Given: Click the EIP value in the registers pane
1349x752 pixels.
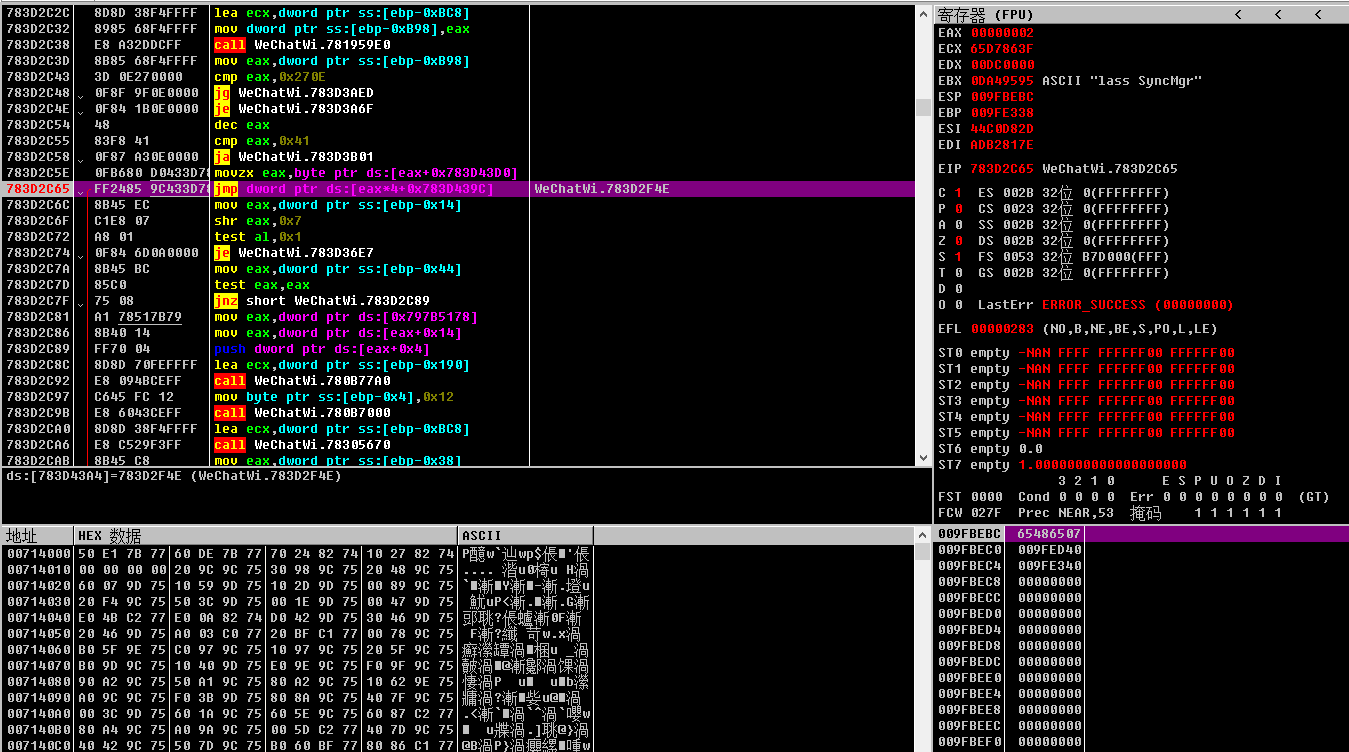Looking at the screenshot, I should (x=1002, y=169).
